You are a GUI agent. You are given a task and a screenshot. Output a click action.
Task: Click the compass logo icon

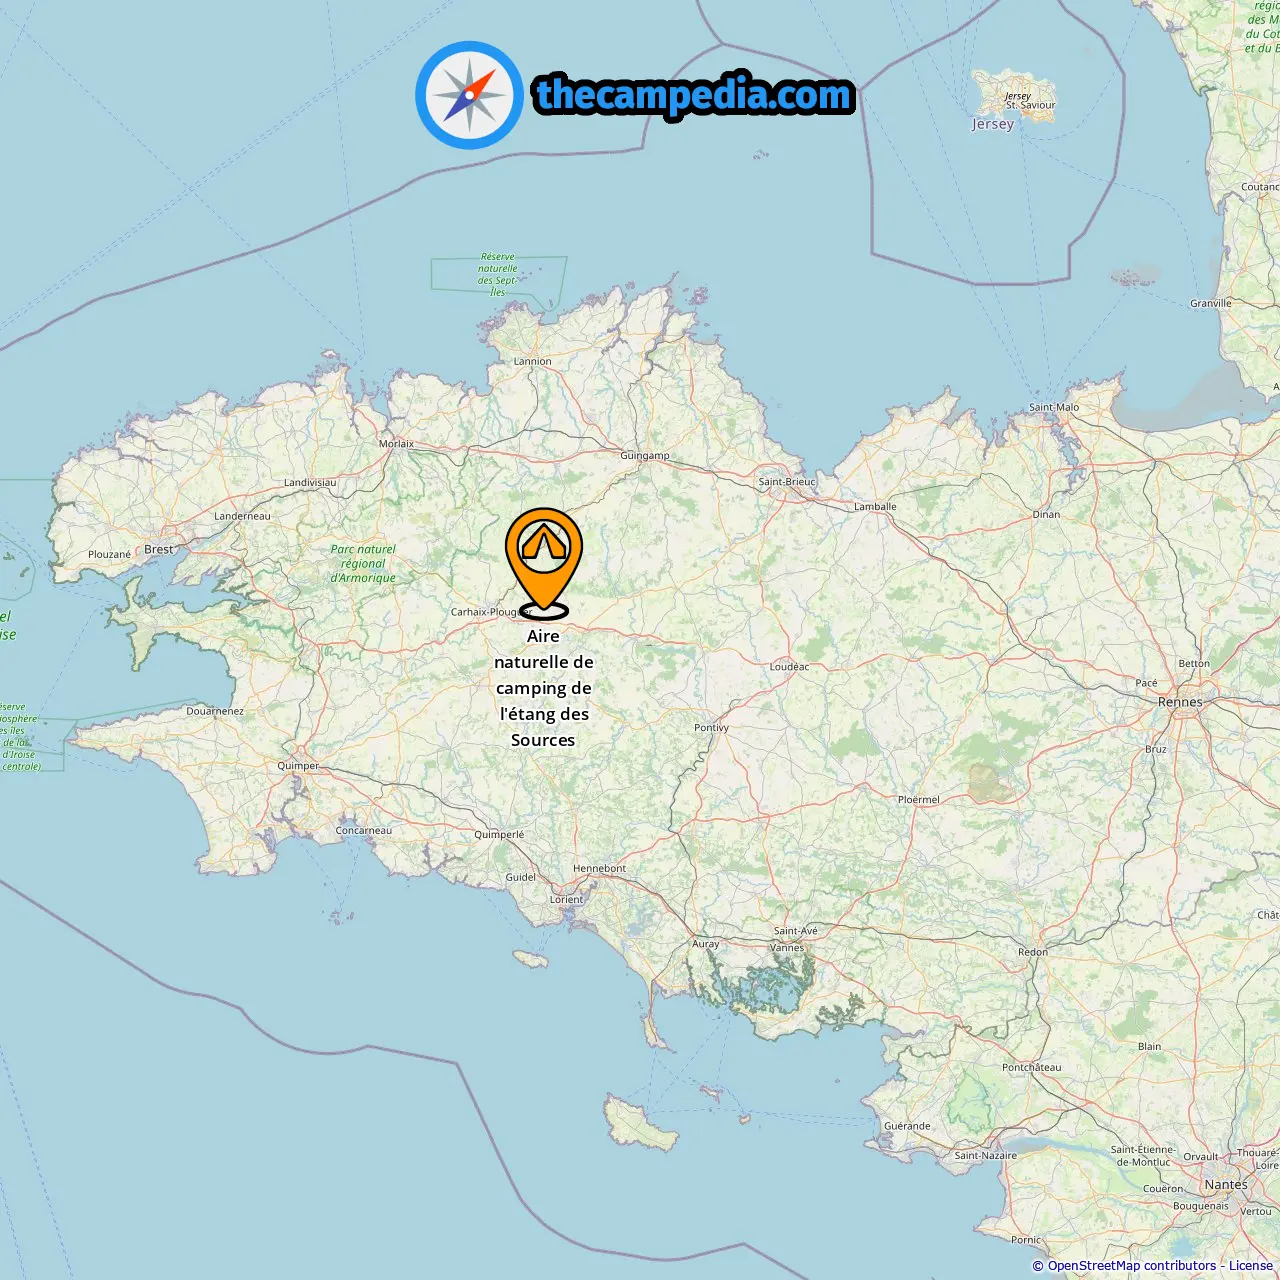coord(469,95)
